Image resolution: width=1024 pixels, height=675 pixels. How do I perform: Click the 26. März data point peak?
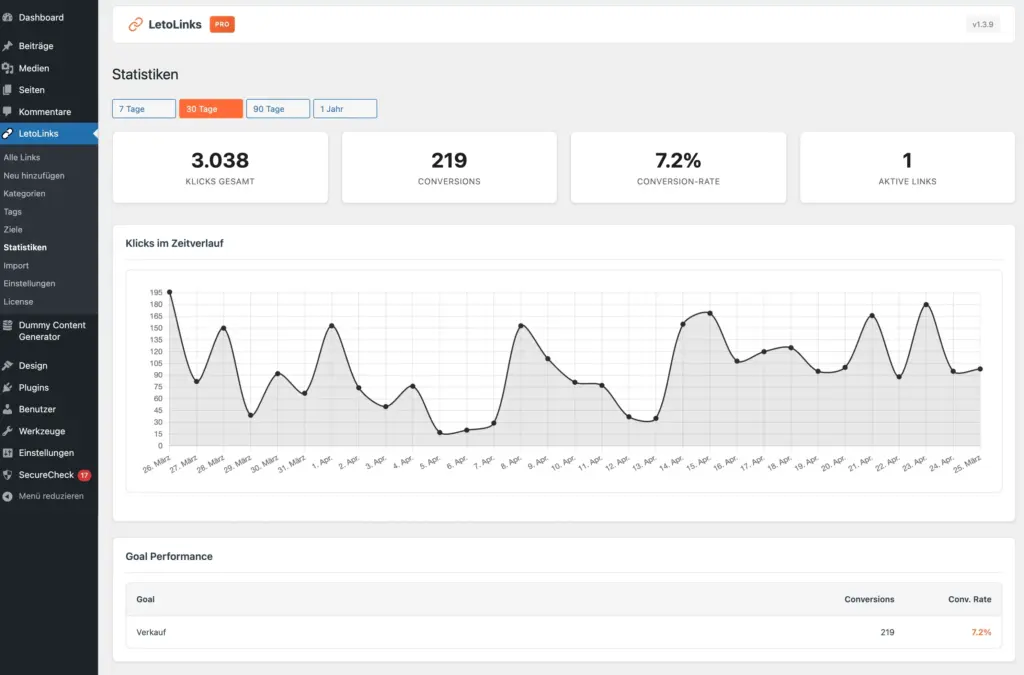pos(170,292)
